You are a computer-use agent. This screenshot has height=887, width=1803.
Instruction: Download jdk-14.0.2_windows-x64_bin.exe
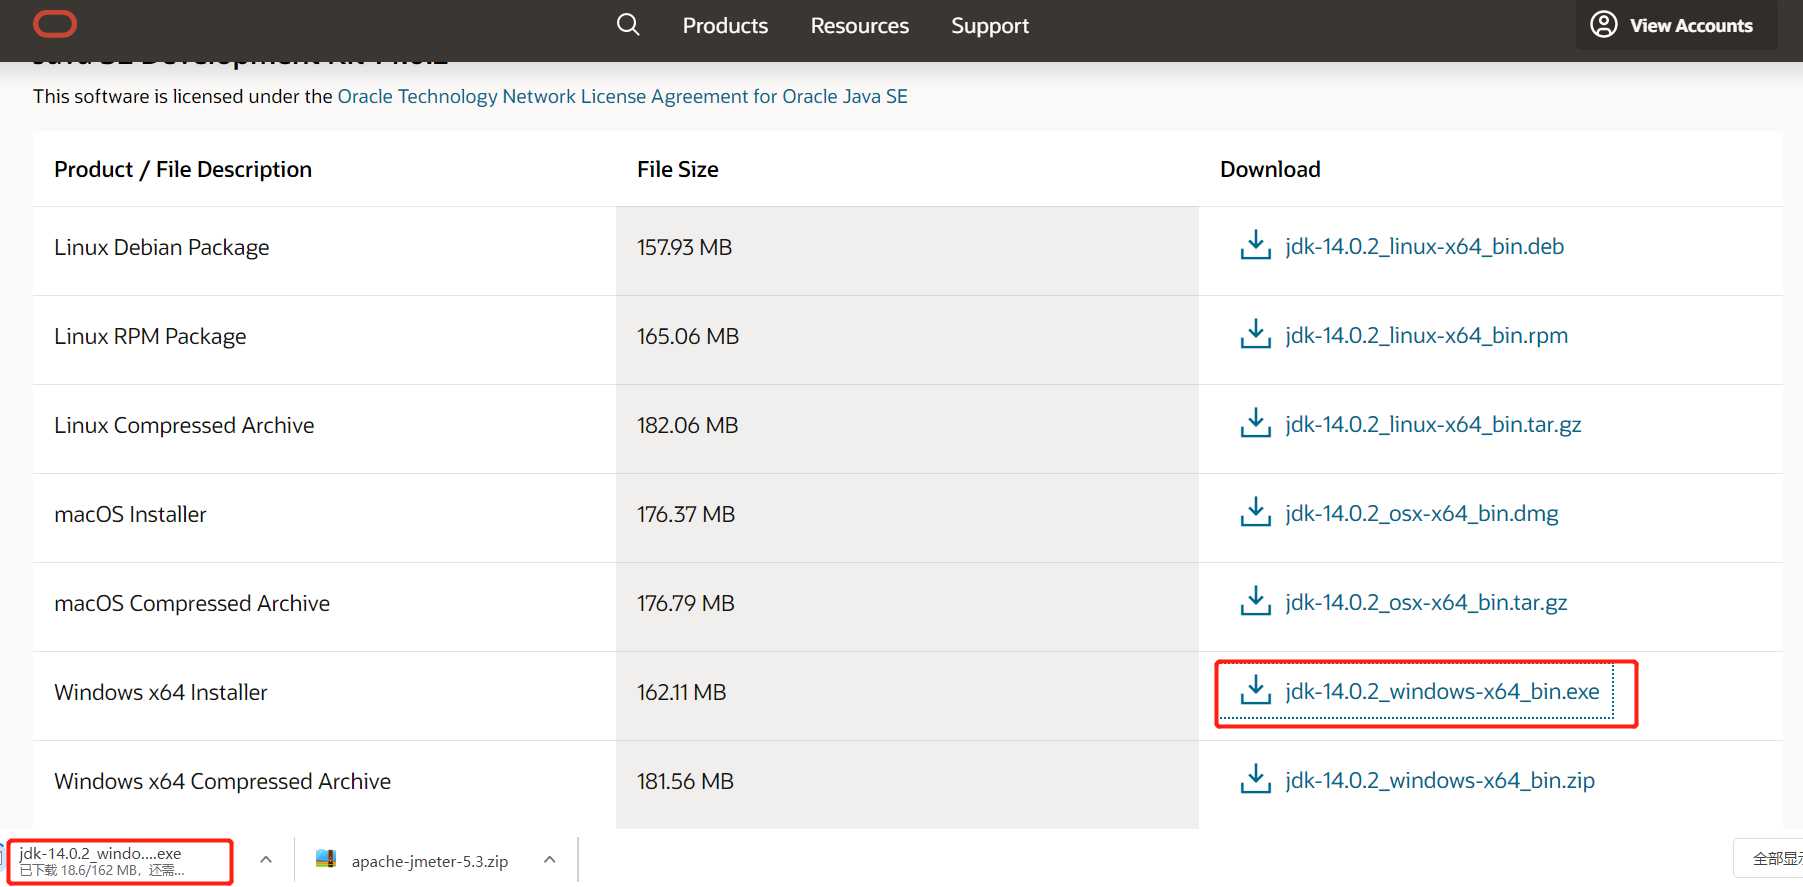pos(1442,691)
